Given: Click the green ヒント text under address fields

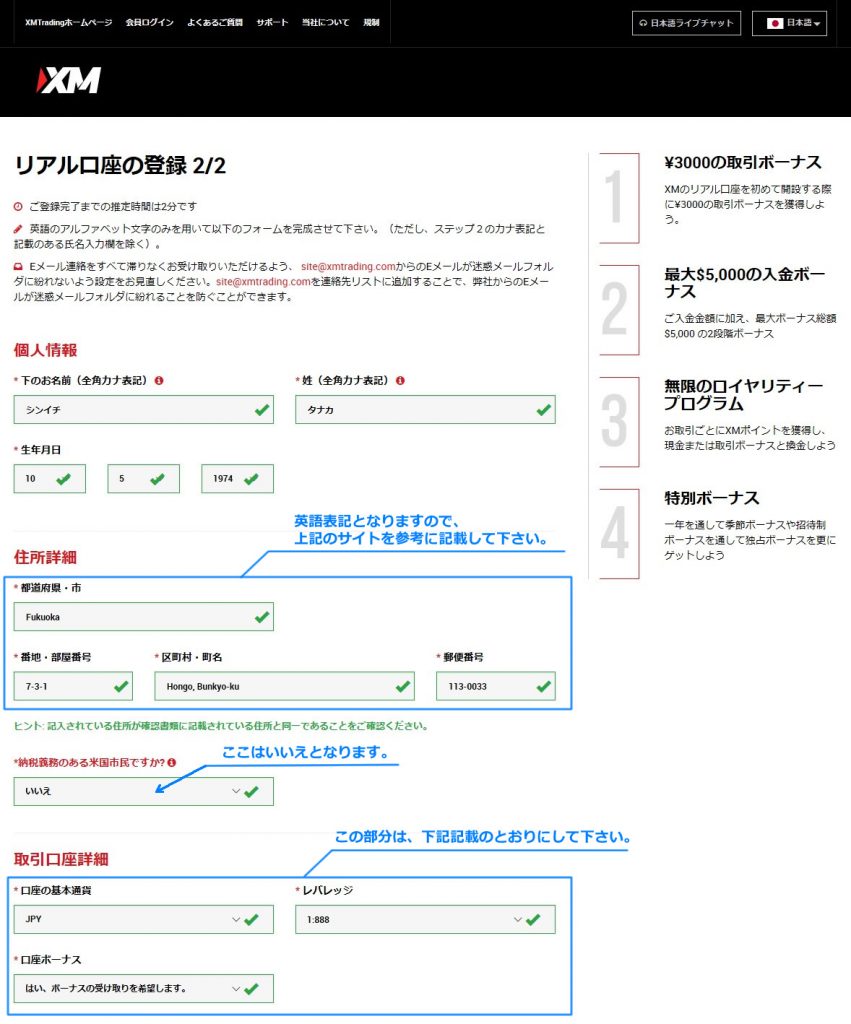Looking at the screenshot, I should [221, 726].
